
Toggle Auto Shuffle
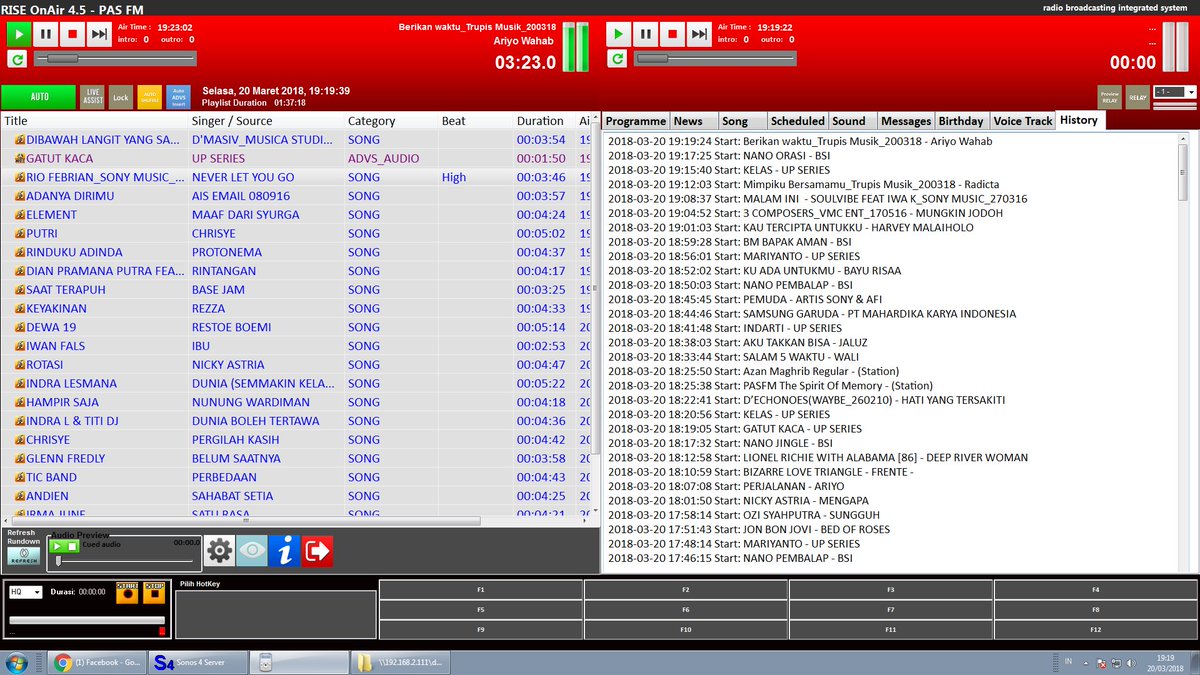[149, 97]
